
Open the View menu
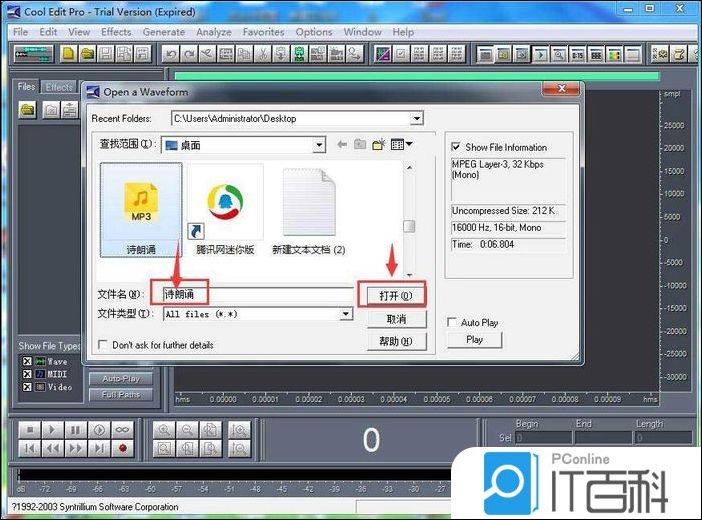[79, 32]
